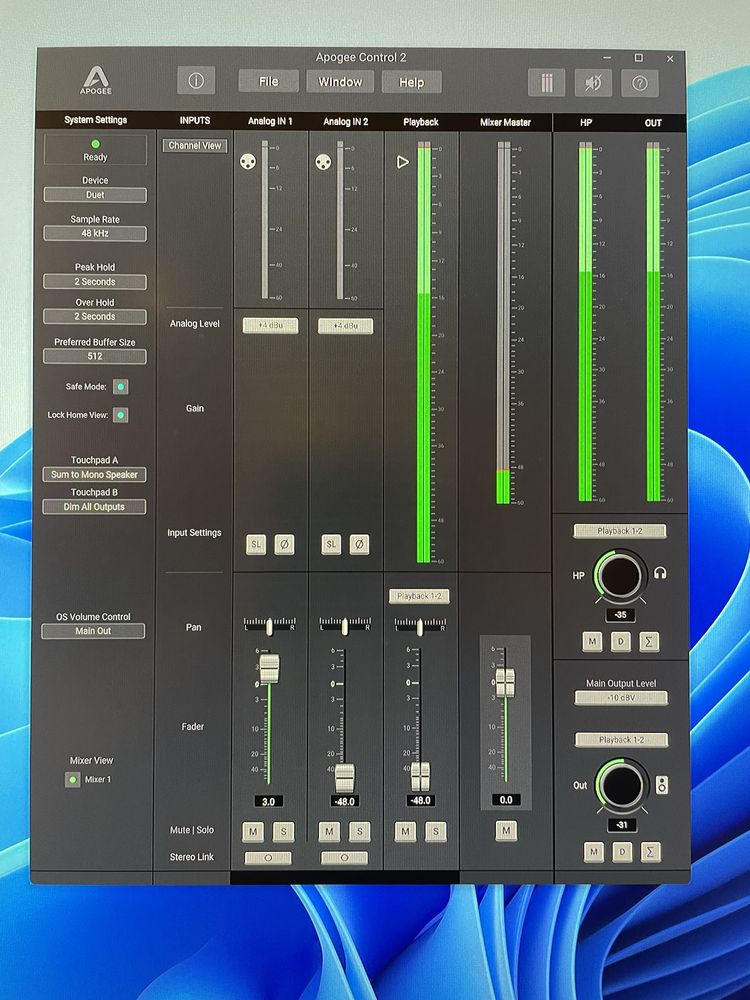Screen dimensions: 750x1000
Task: Click the Analog IN 1 fader handle
Action: pos(269,668)
